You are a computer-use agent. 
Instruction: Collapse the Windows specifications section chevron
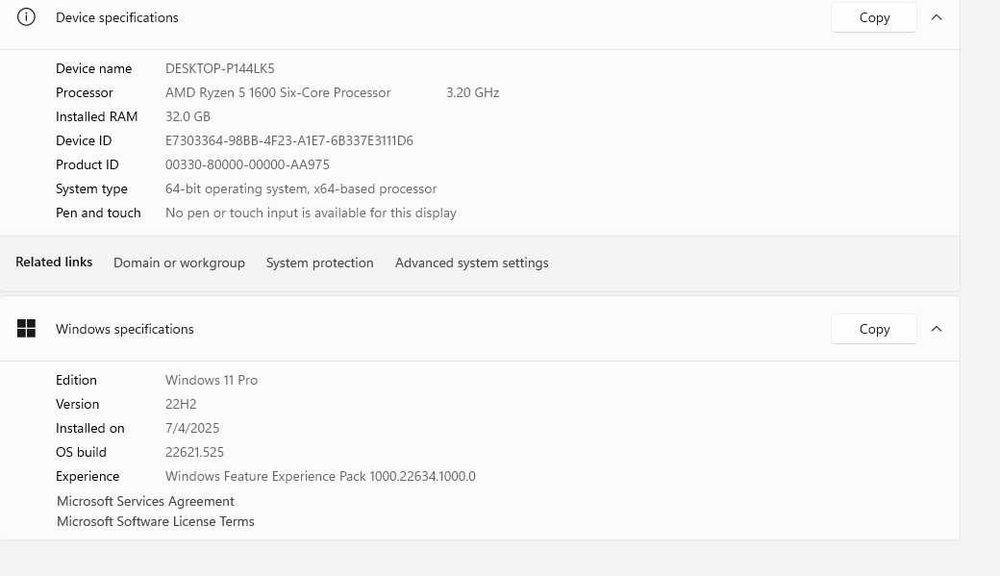point(936,329)
